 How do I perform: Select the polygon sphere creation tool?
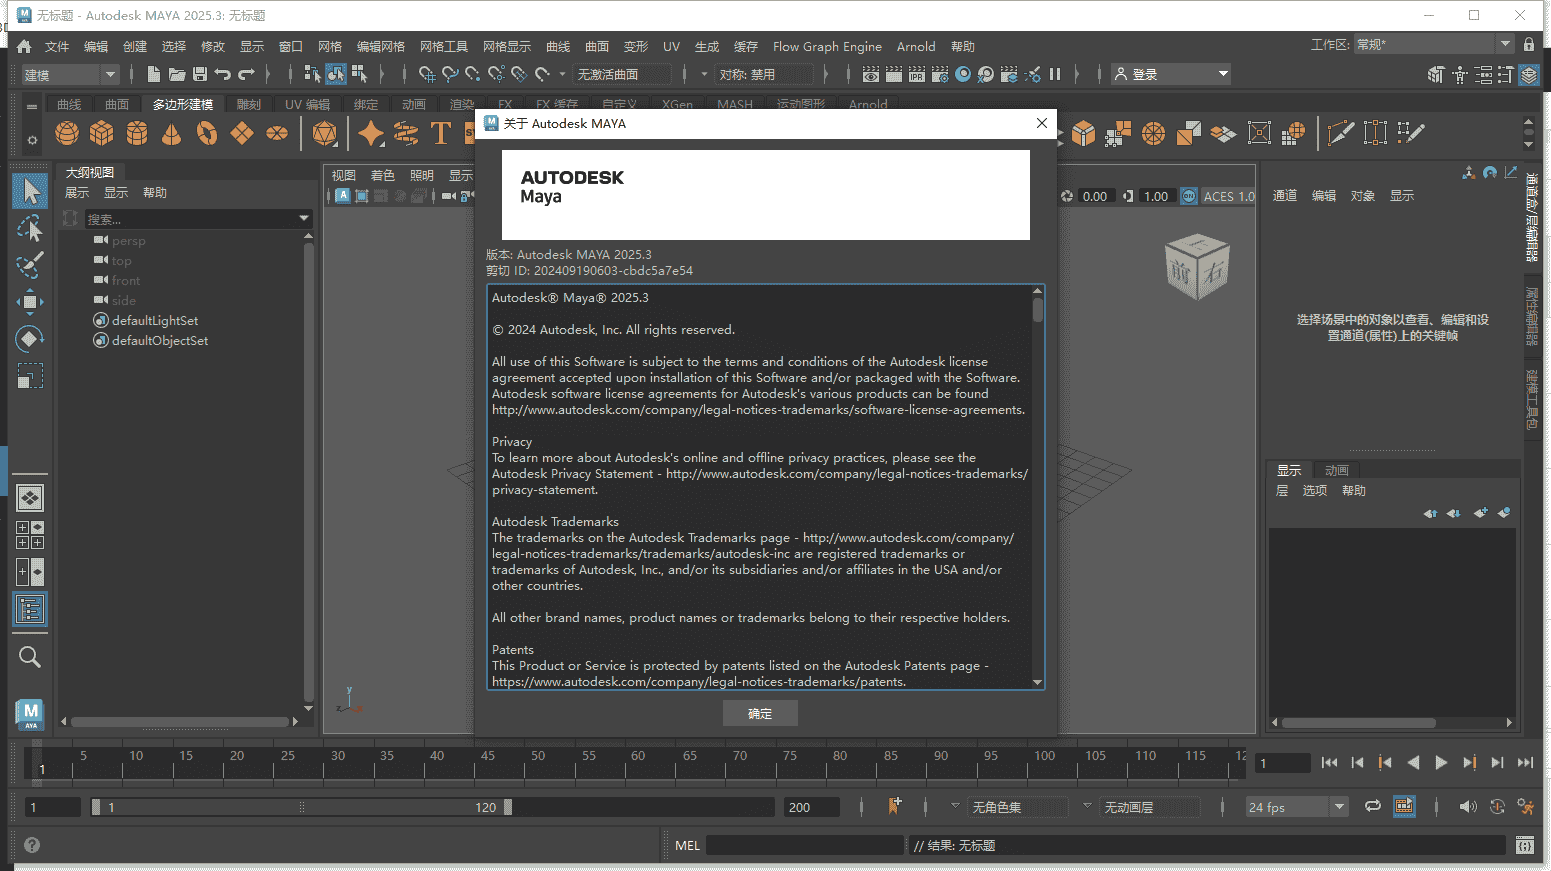tap(65, 132)
